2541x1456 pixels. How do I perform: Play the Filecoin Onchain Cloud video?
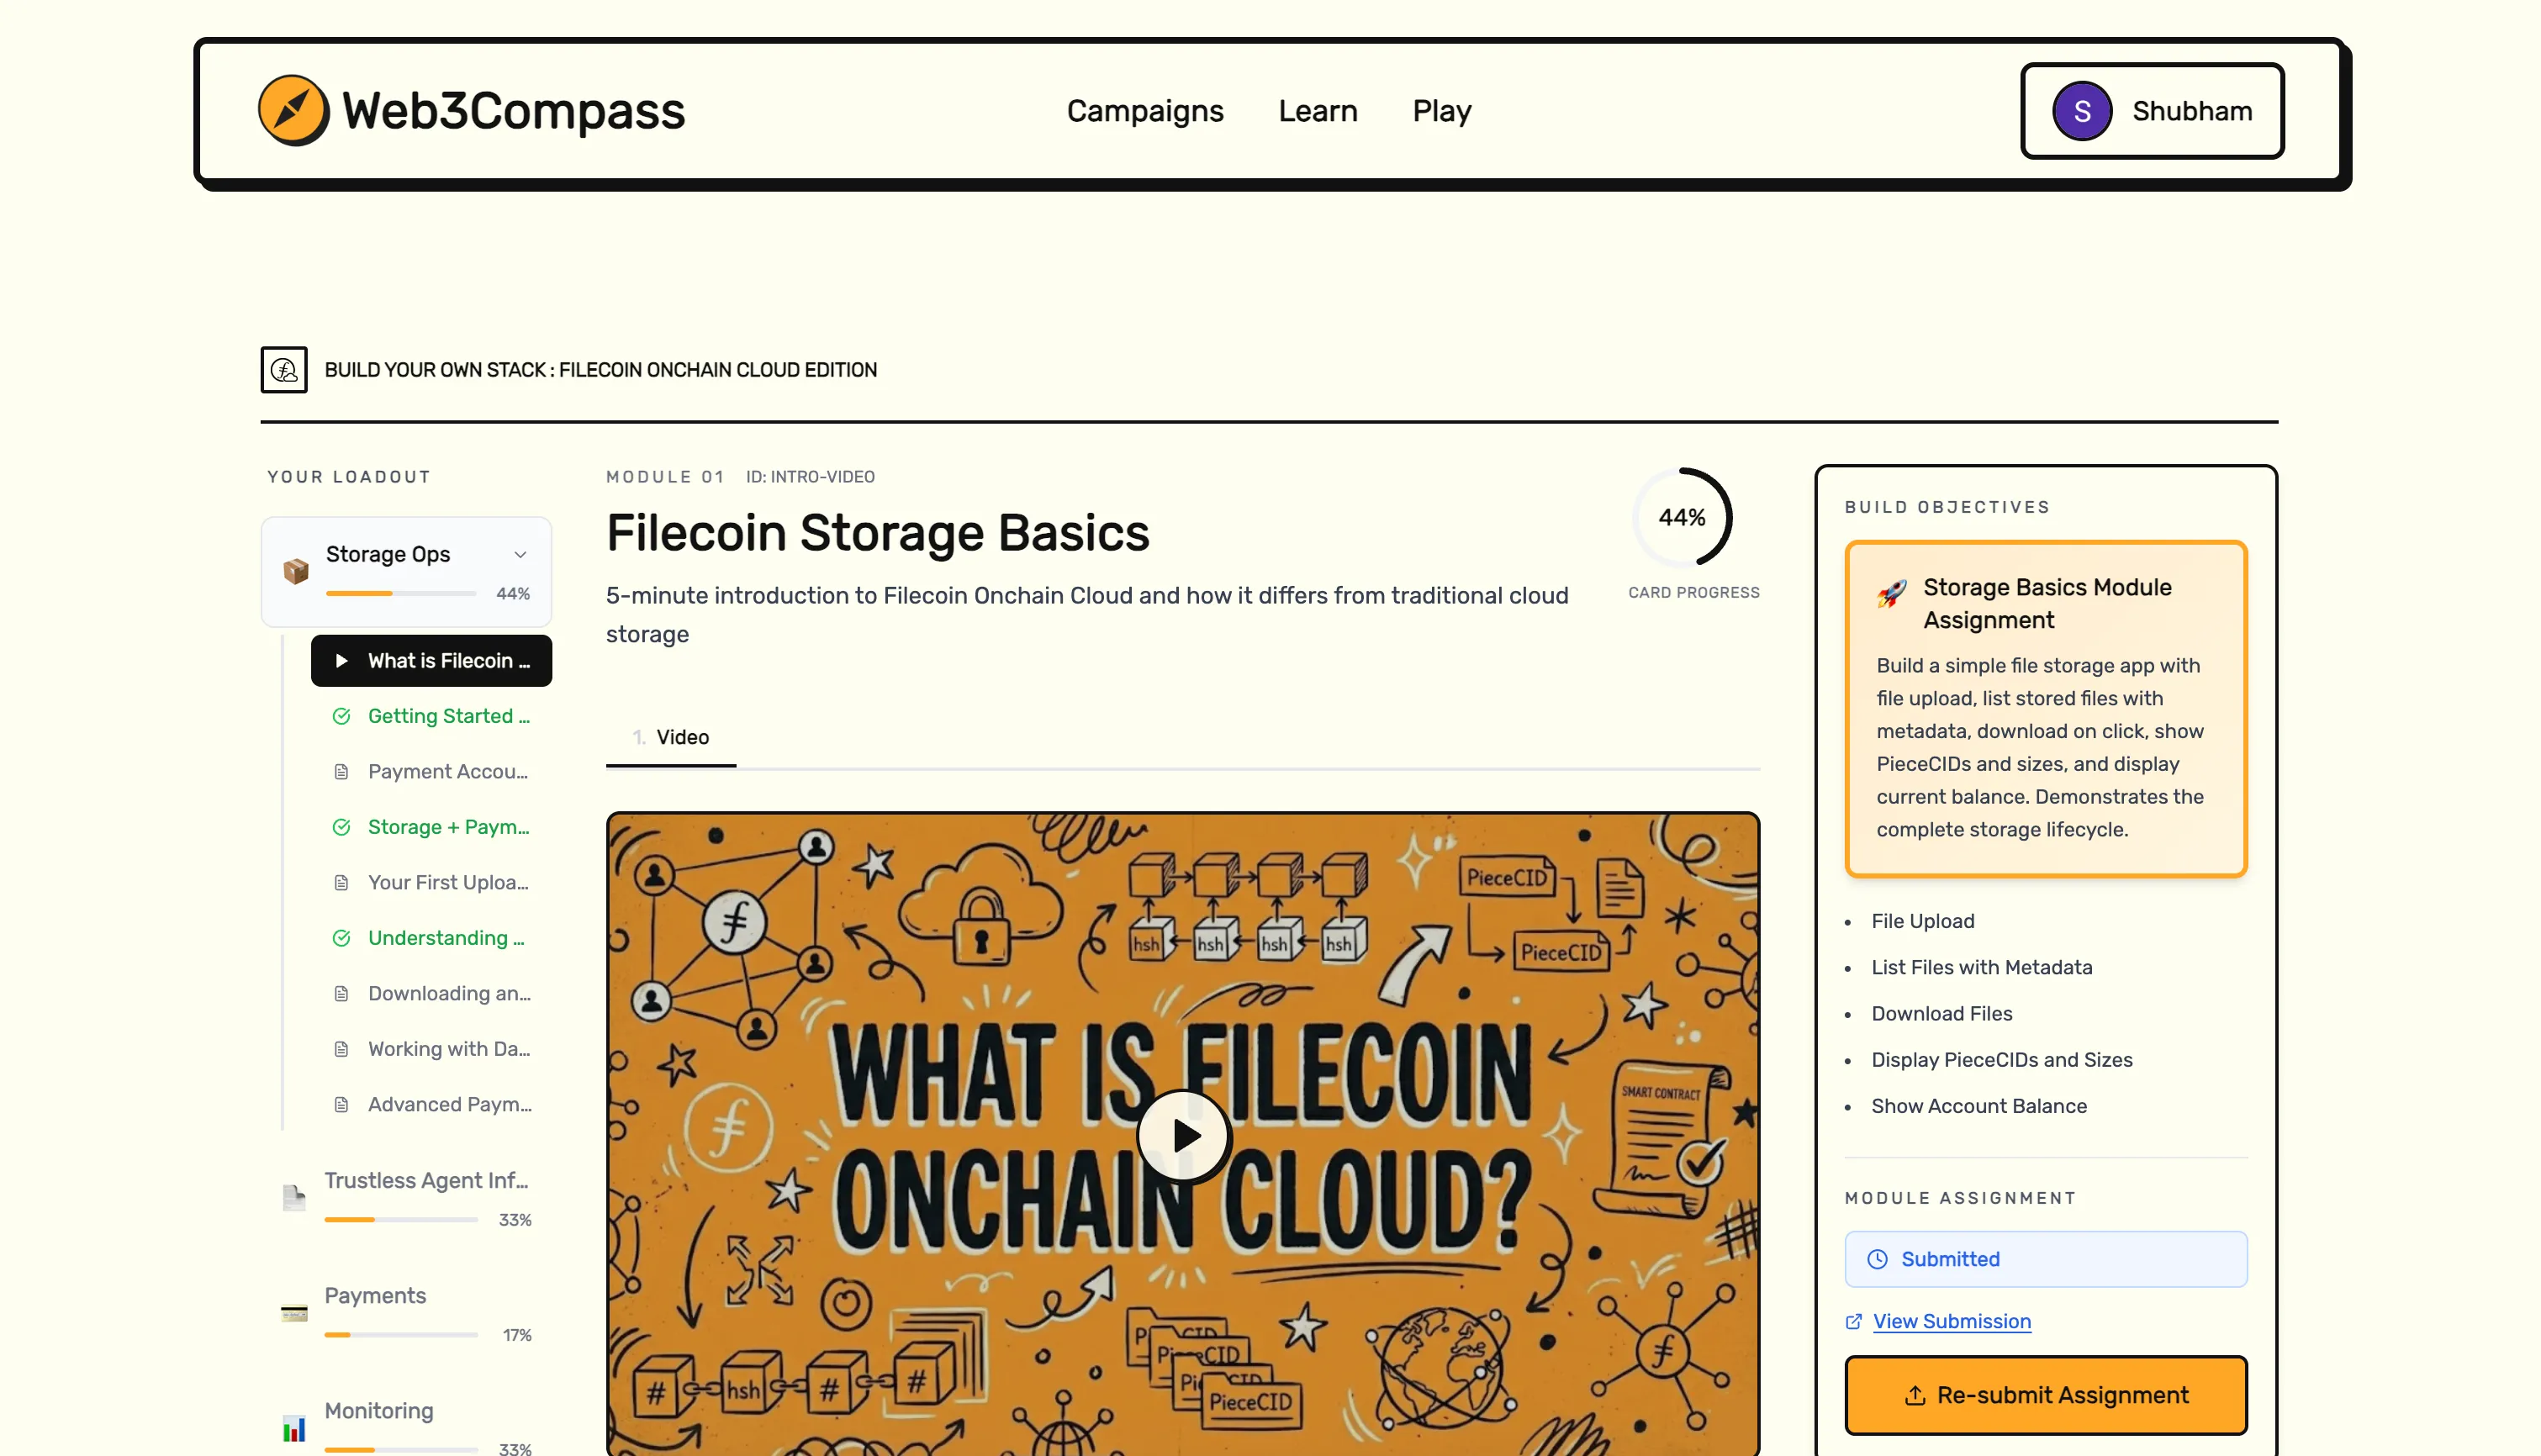point(1184,1136)
